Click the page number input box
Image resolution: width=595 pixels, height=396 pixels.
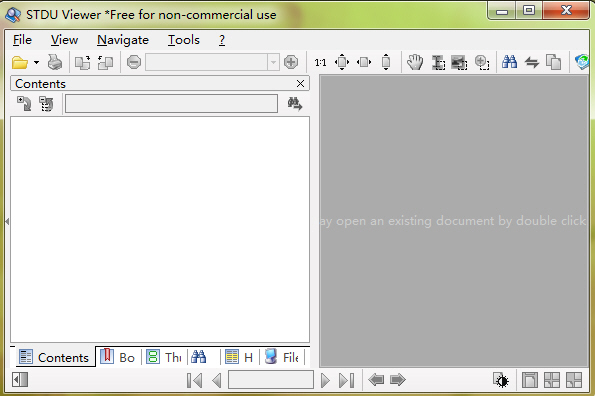tap(271, 380)
